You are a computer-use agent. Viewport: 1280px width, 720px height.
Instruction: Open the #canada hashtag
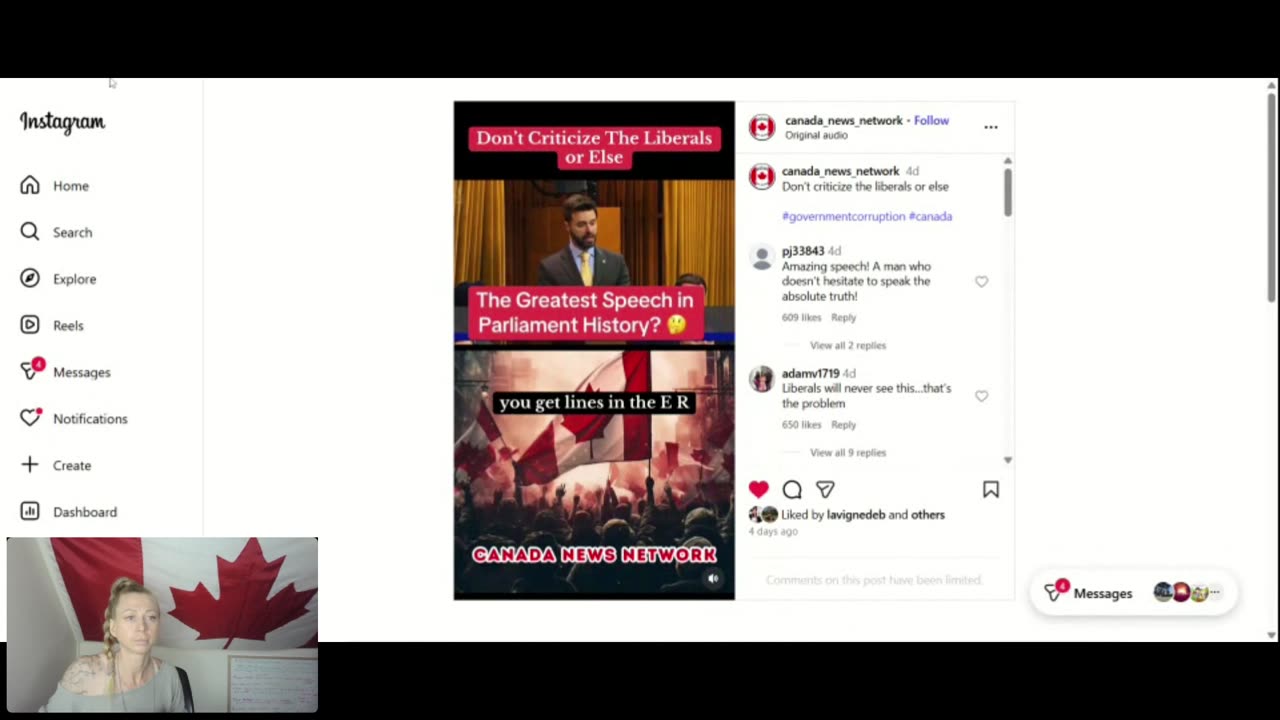point(930,216)
